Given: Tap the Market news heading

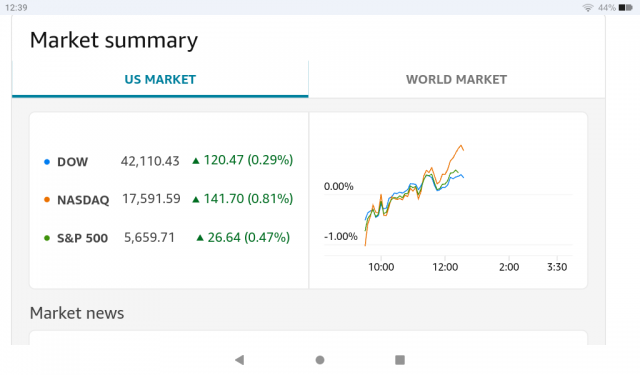Looking at the screenshot, I should coord(77,313).
